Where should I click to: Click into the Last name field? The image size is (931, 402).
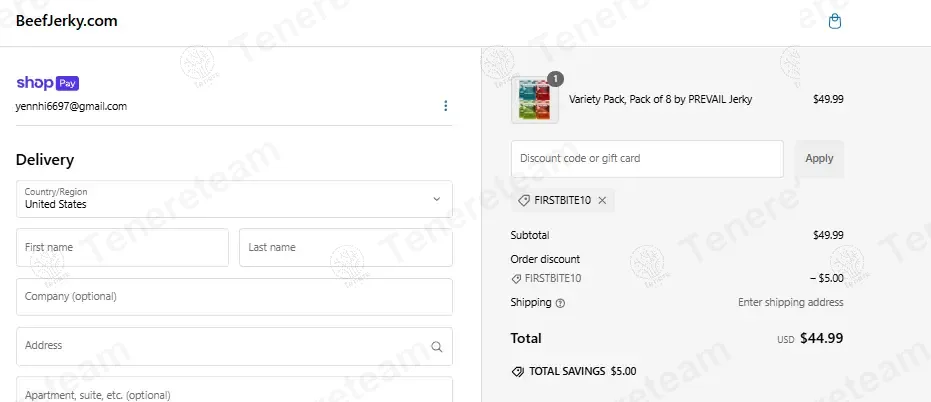coord(345,248)
